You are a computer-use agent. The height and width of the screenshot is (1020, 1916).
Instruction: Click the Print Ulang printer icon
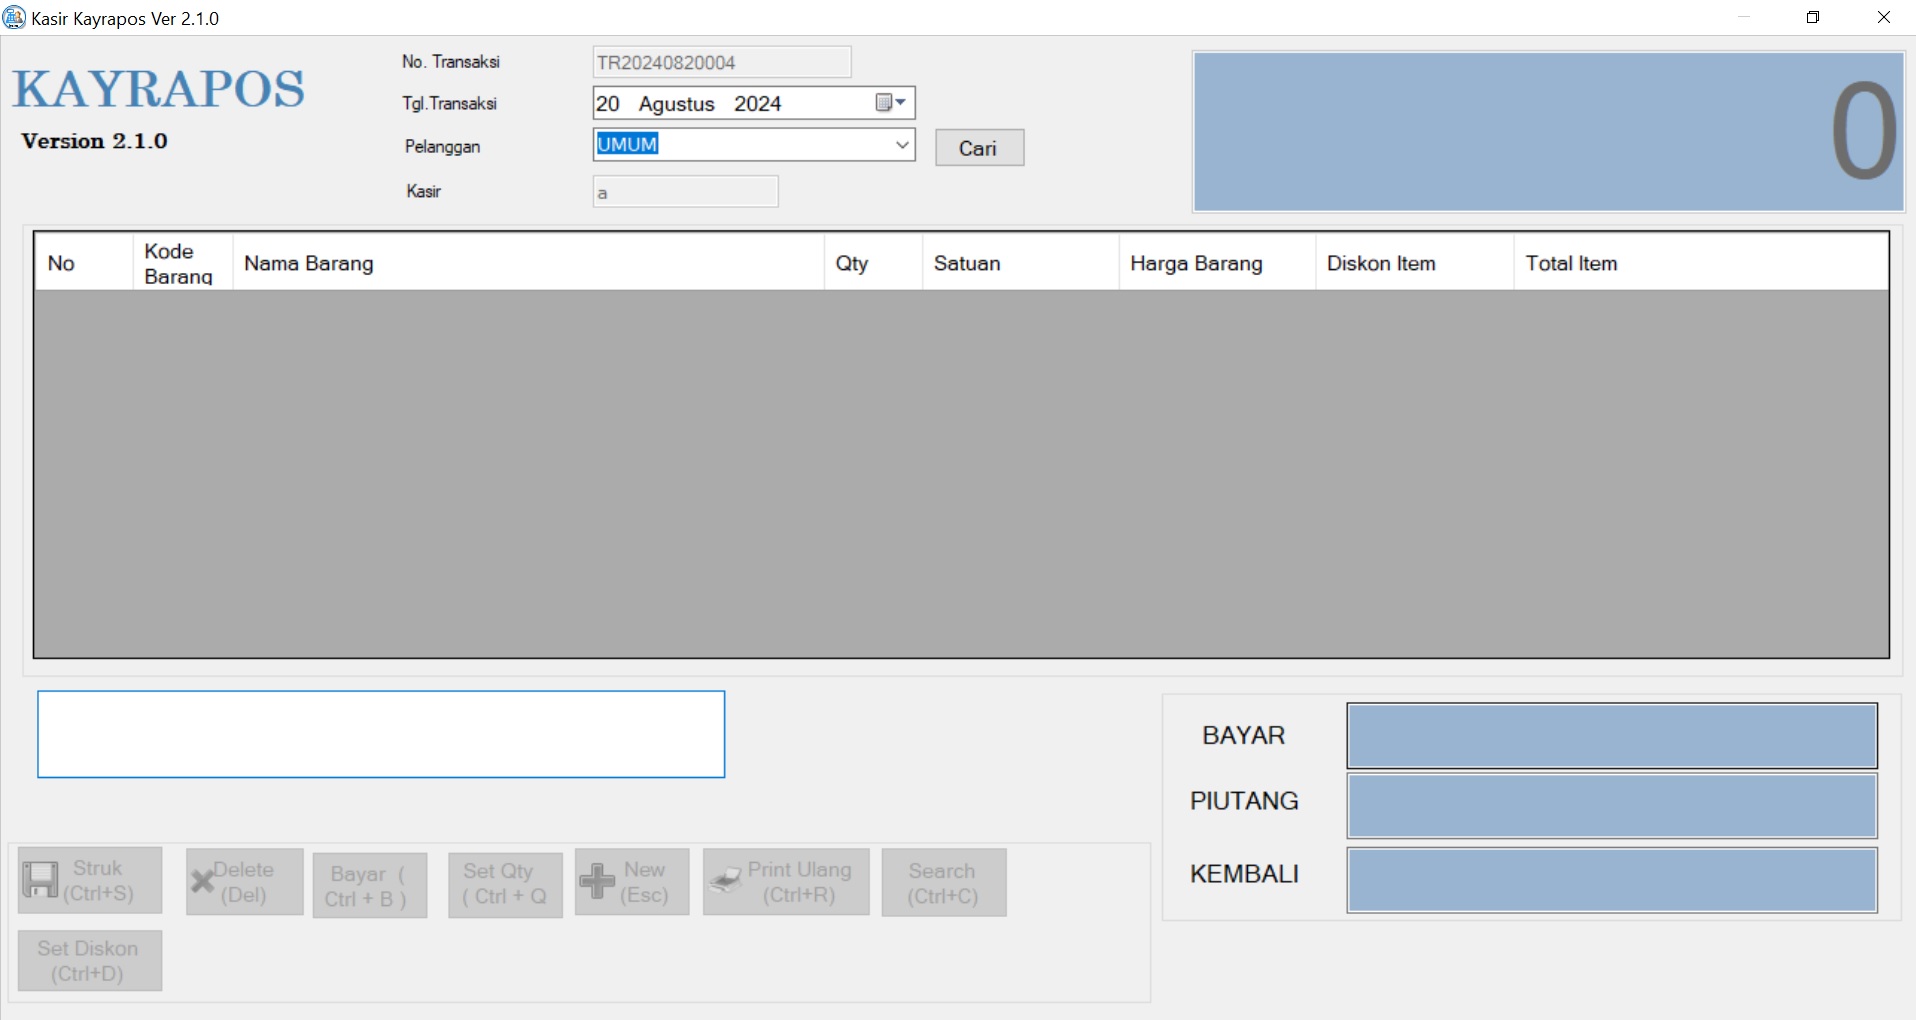pos(726,881)
